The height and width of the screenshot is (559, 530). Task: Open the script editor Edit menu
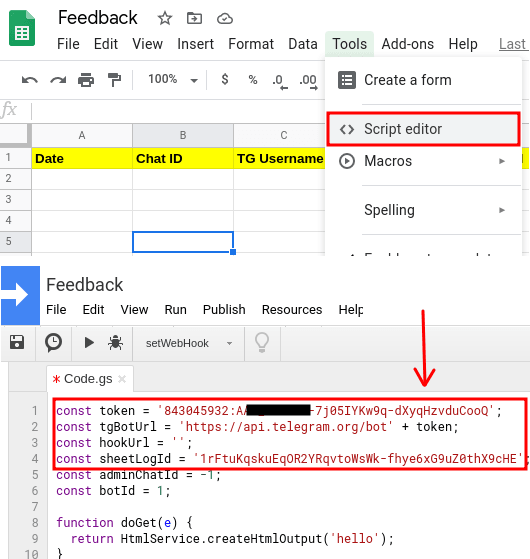93,309
